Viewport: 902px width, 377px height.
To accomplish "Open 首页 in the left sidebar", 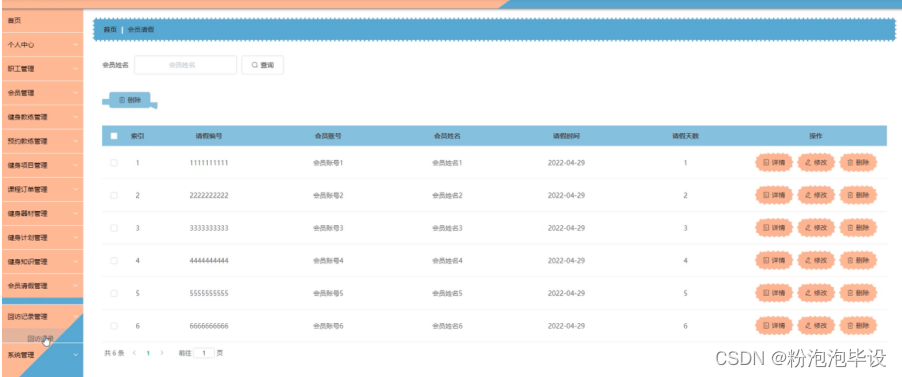I will [43, 20].
